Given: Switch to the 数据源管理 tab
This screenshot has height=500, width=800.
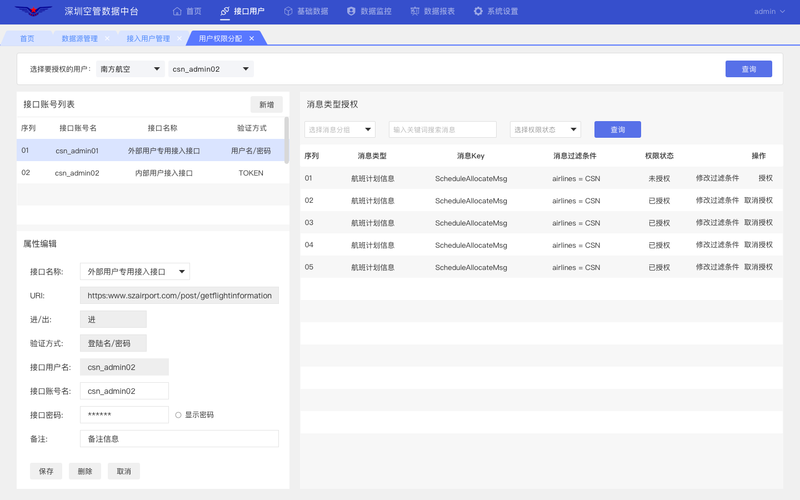Looking at the screenshot, I should [x=80, y=39].
